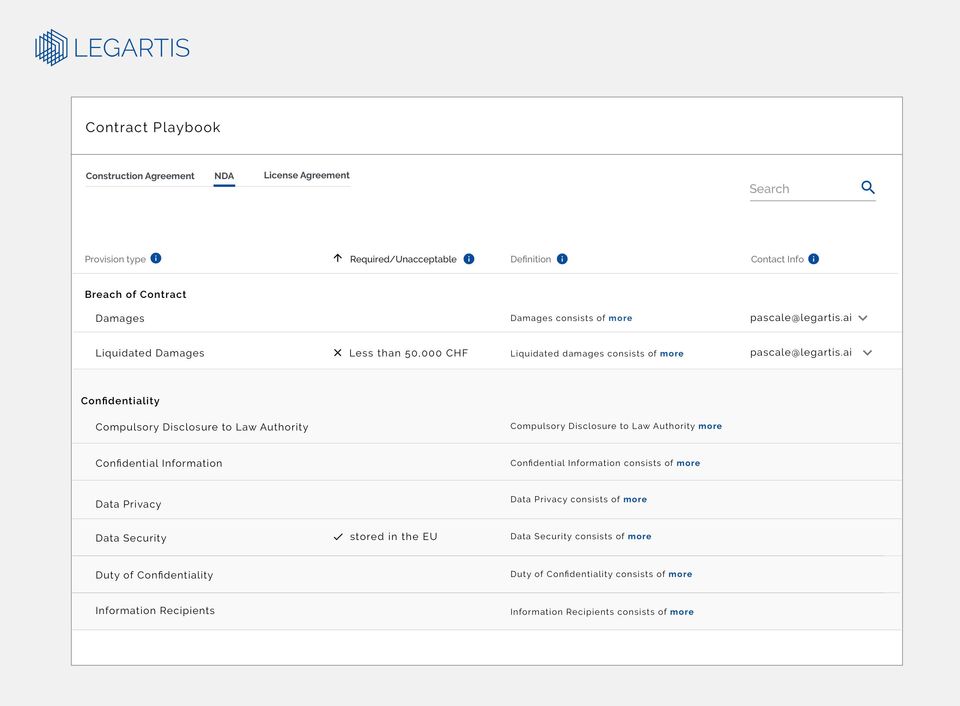This screenshot has width=960, height=706.
Task: Expand contact dropdown for Liquidated Damages row
Action: pyautogui.click(x=867, y=353)
